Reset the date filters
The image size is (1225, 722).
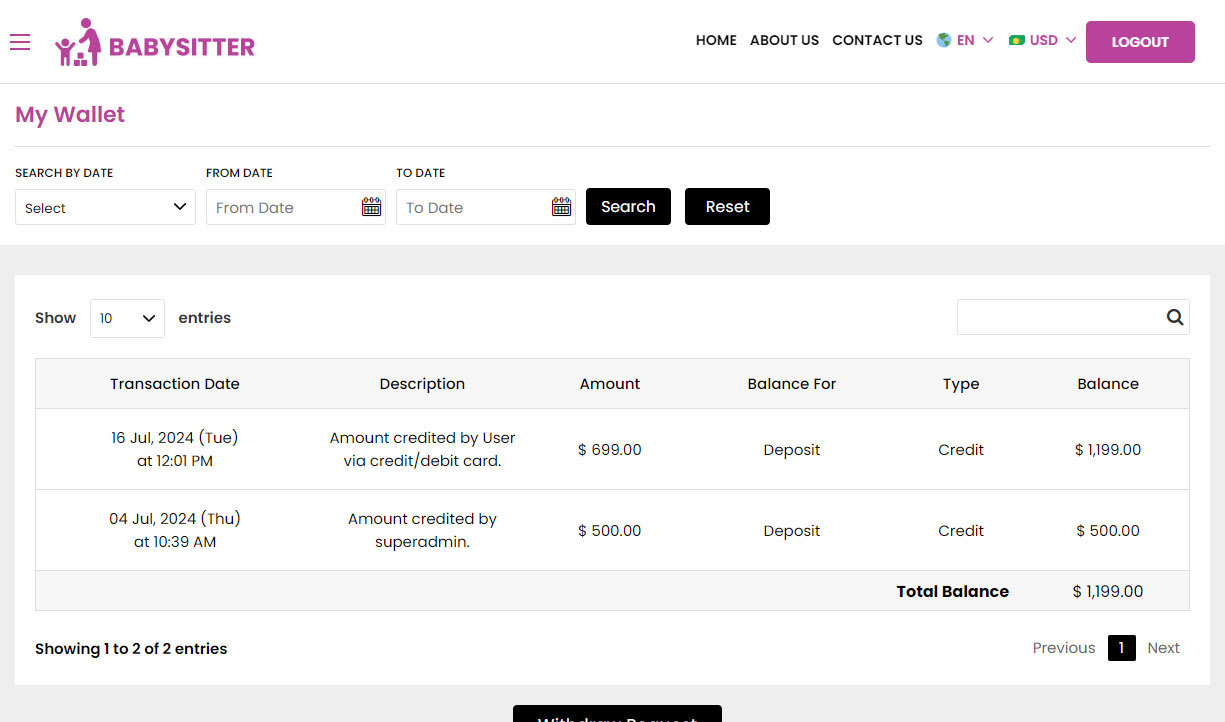727,207
